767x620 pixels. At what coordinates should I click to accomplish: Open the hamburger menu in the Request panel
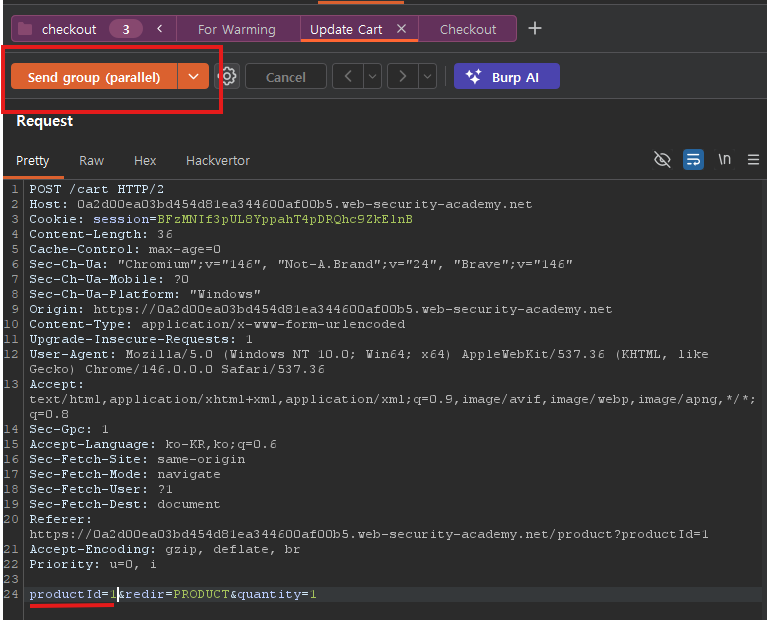pyautogui.click(x=753, y=160)
